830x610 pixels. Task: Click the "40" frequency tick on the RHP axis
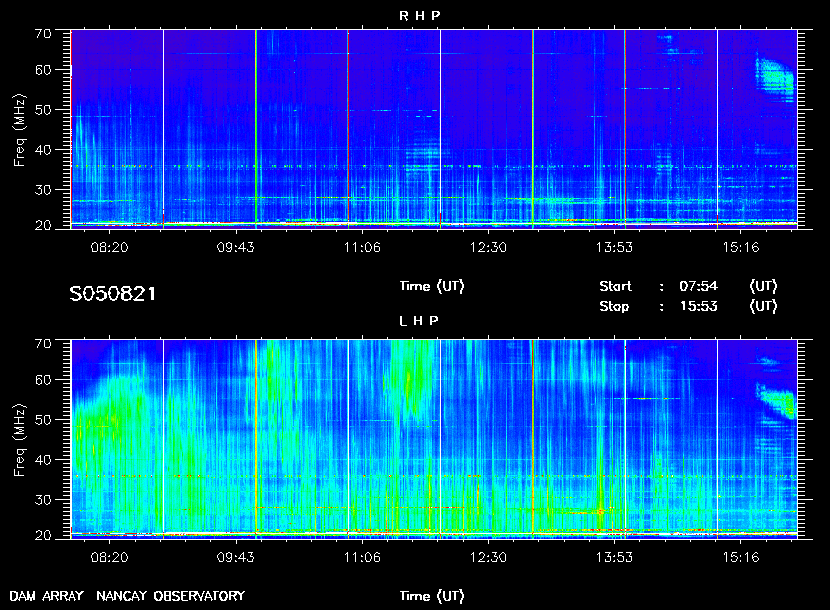tap(43, 150)
